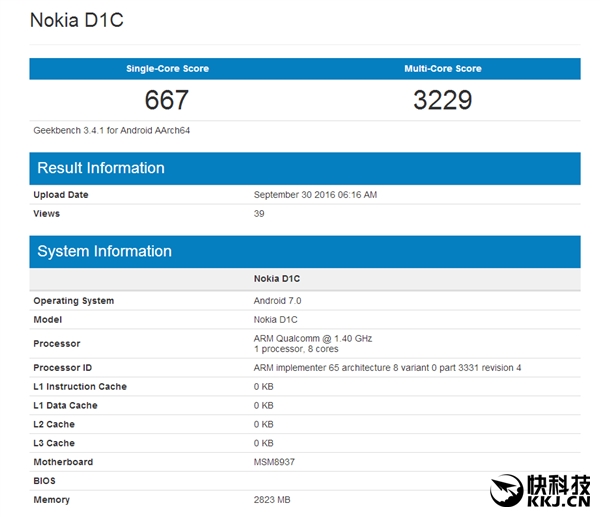Click the Processor ID row label
Image resolution: width=600 pixels, height=517 pixels.
coord(65,368)
